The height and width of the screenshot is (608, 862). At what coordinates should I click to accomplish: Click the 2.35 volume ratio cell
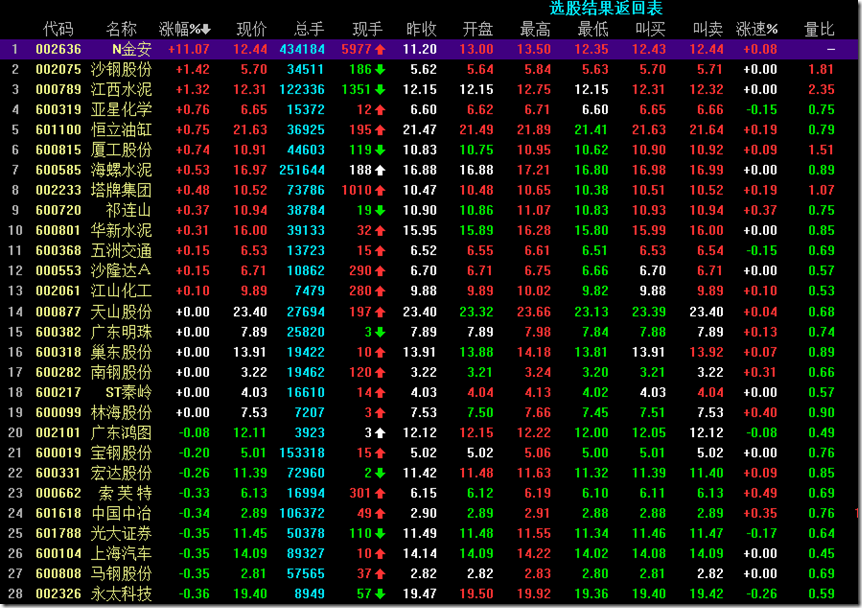coord(821,90)
